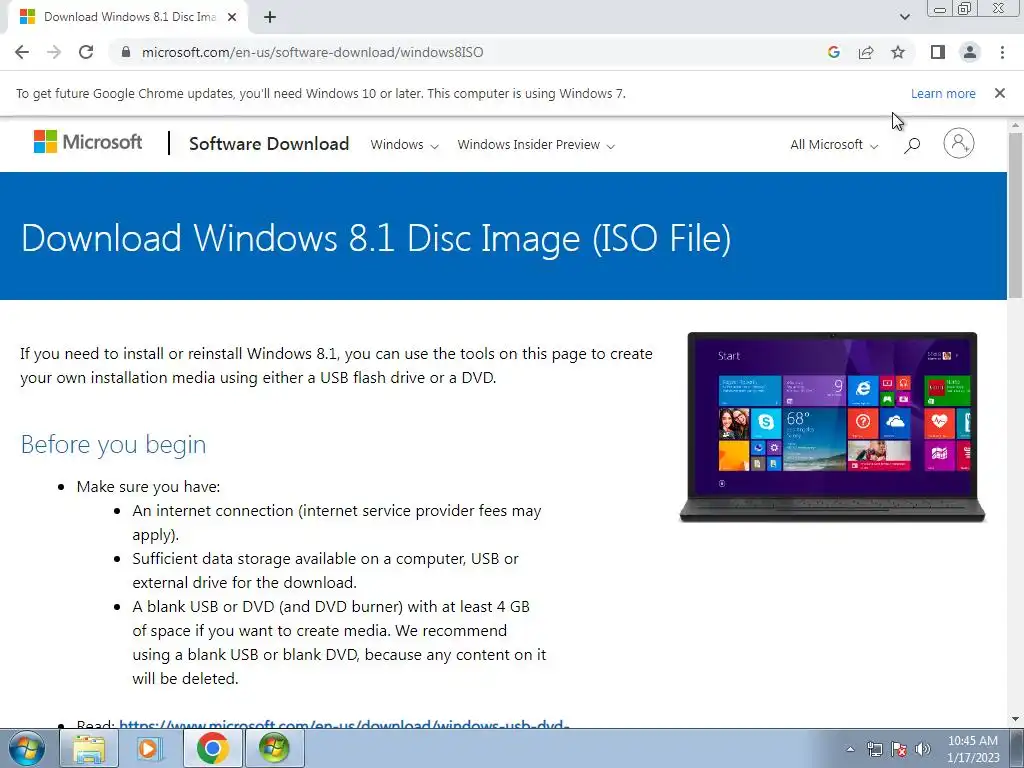Bookmark this tab with the star icon
Screen dimensions: 1024x768
click(x=898, y=52)
